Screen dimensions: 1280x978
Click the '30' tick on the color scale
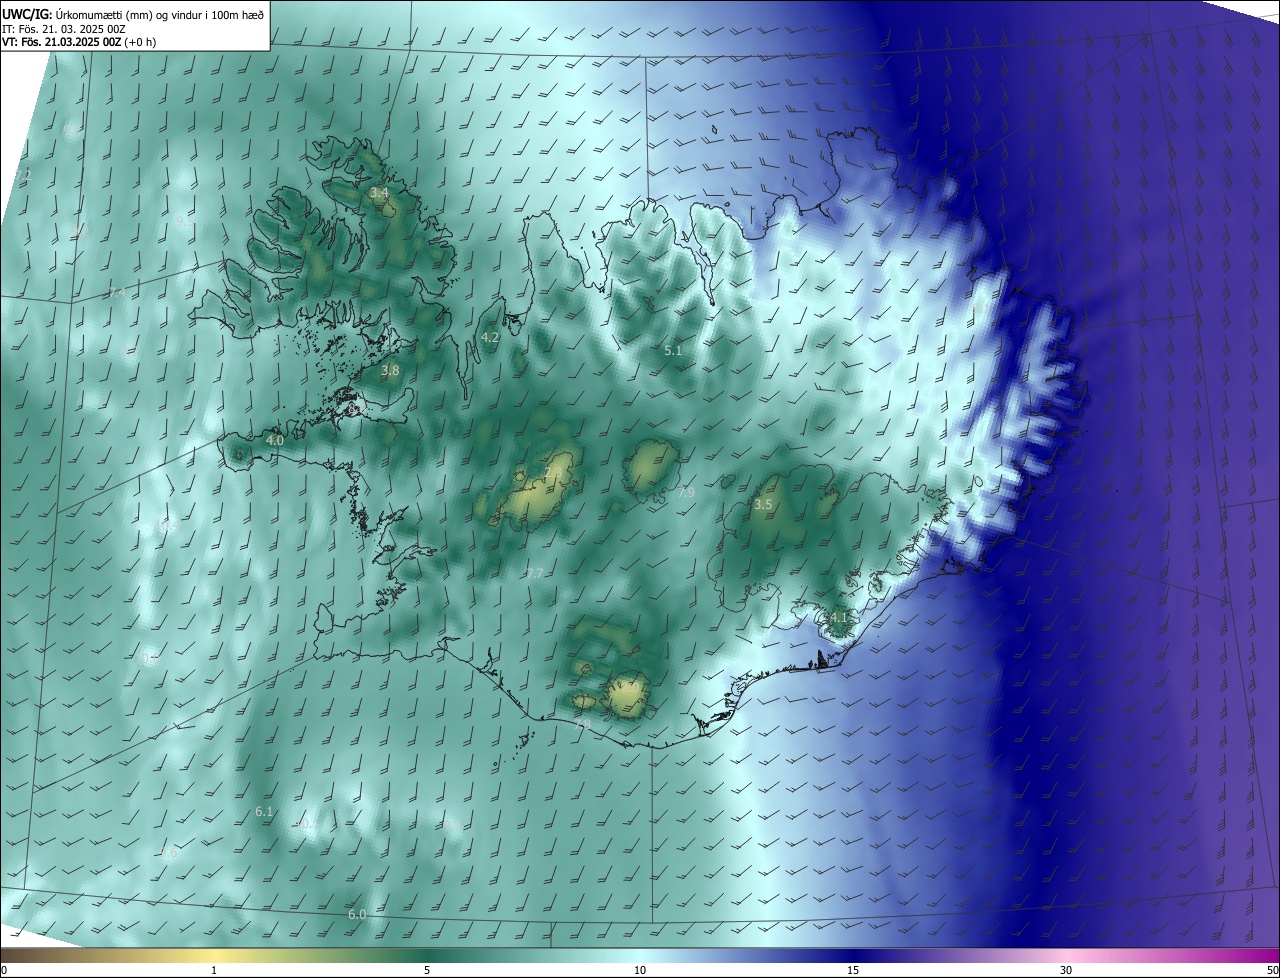click(x=1066, y=970)
